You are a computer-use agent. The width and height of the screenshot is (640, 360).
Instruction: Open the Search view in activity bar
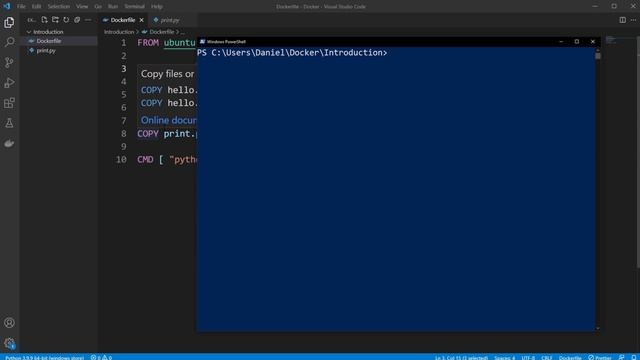[x=9, y=42]
